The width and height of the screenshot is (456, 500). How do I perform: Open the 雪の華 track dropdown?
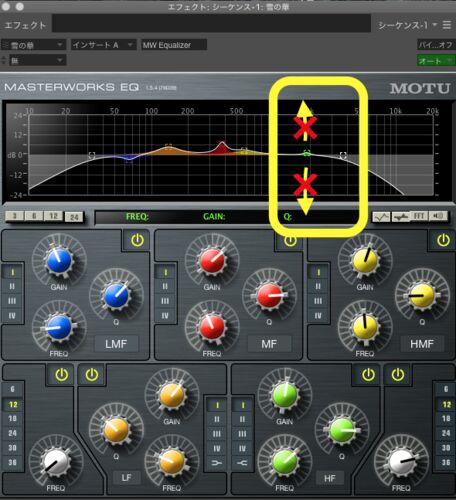(x=34, y=45)
